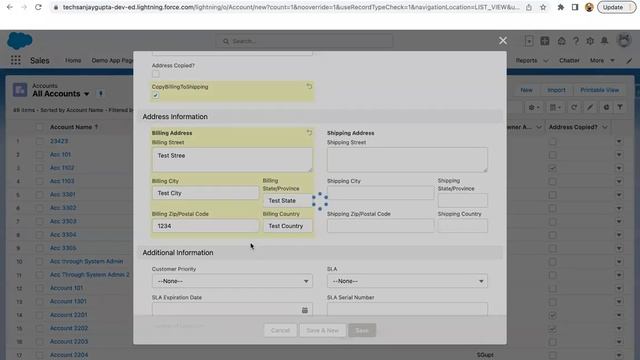The image size is (640, 360).
Task: Click the New account button
Action: pyautogui.click(x=526, y=90)
